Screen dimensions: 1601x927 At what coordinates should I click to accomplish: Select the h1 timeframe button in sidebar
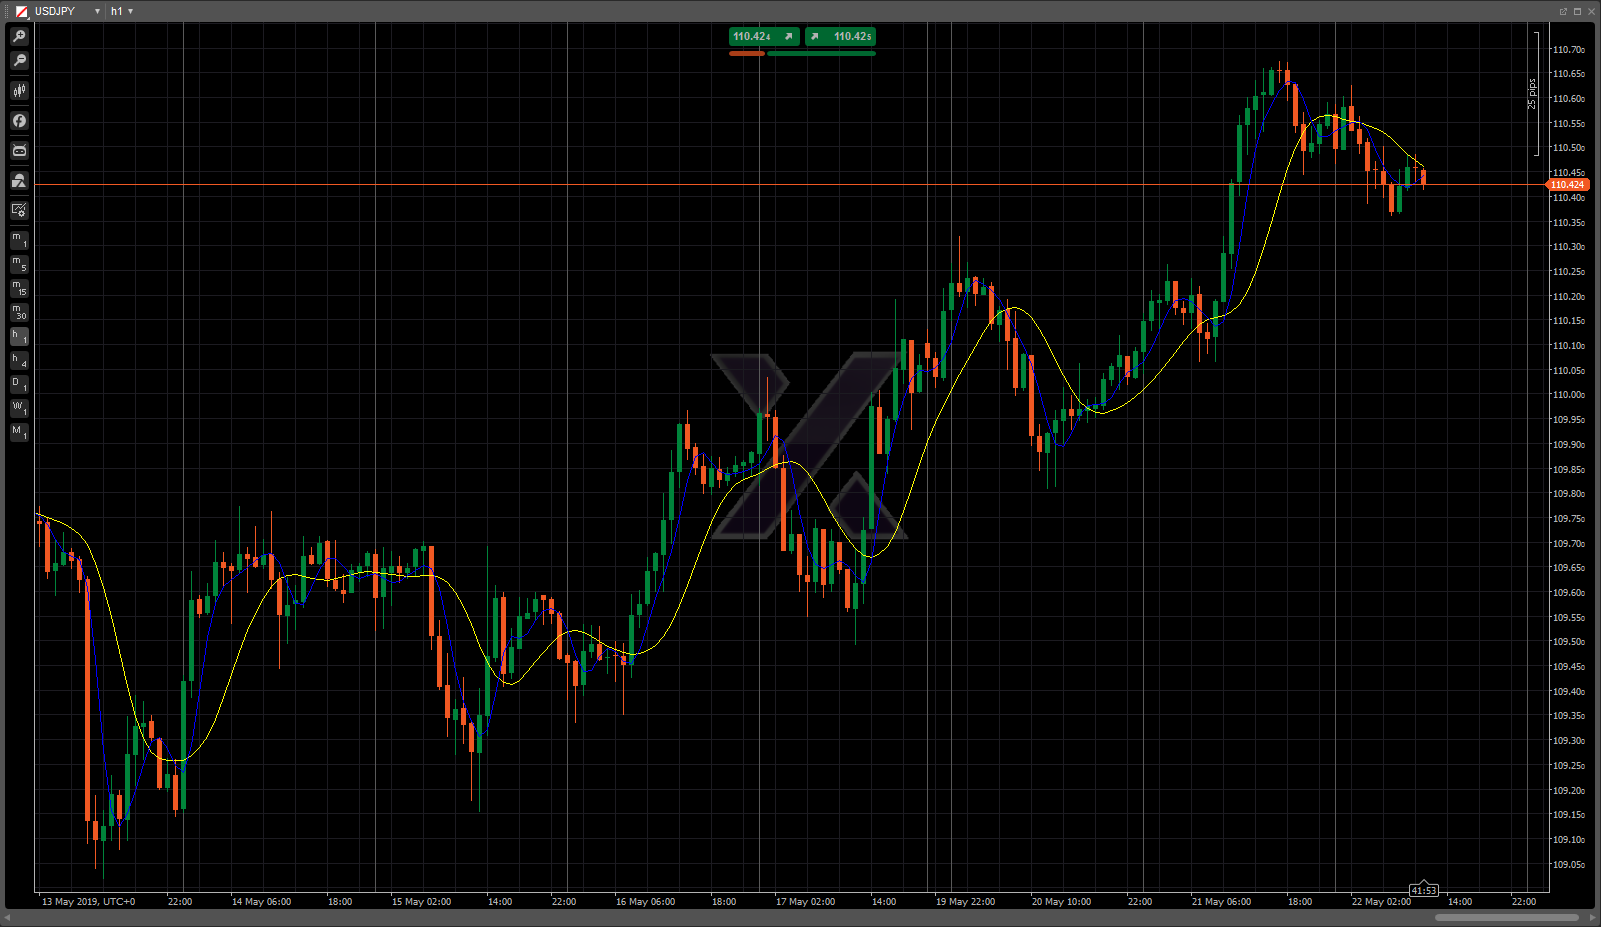[x=19, y=336]
